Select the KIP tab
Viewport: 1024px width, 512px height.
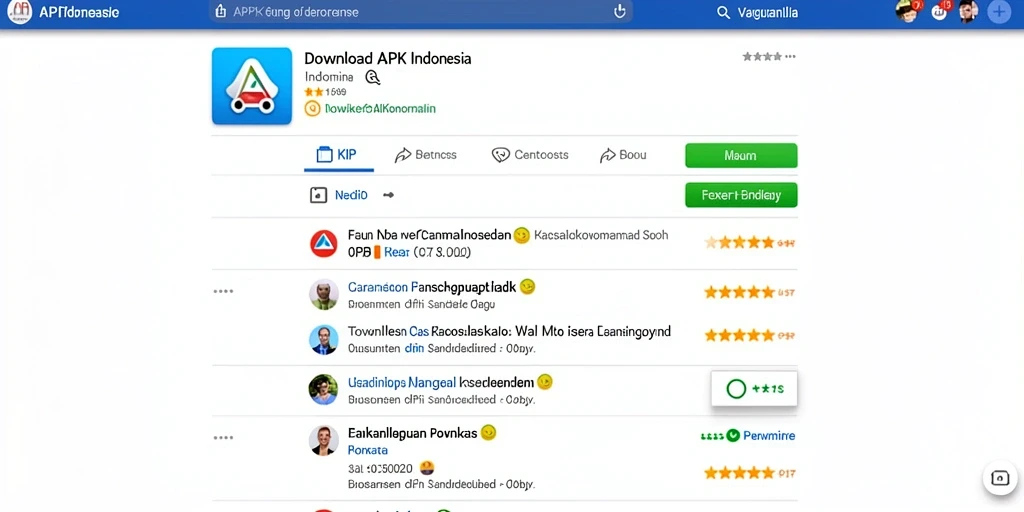339,155
